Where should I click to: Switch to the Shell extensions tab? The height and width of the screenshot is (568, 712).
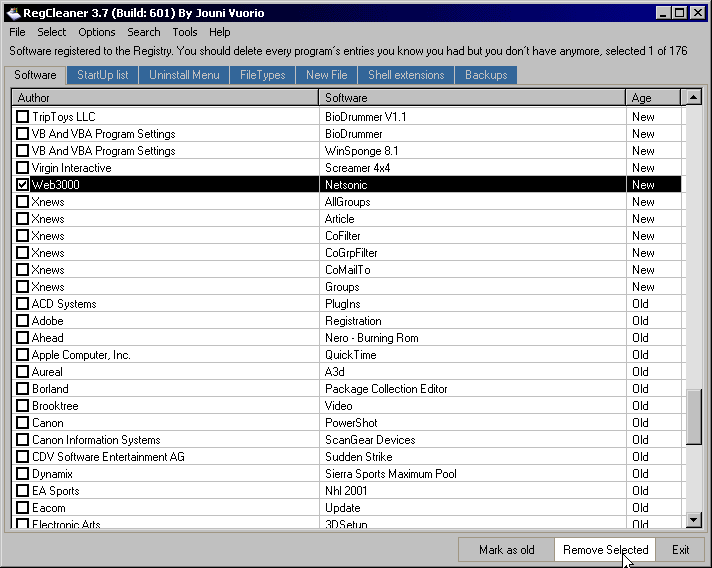(406, 75)
